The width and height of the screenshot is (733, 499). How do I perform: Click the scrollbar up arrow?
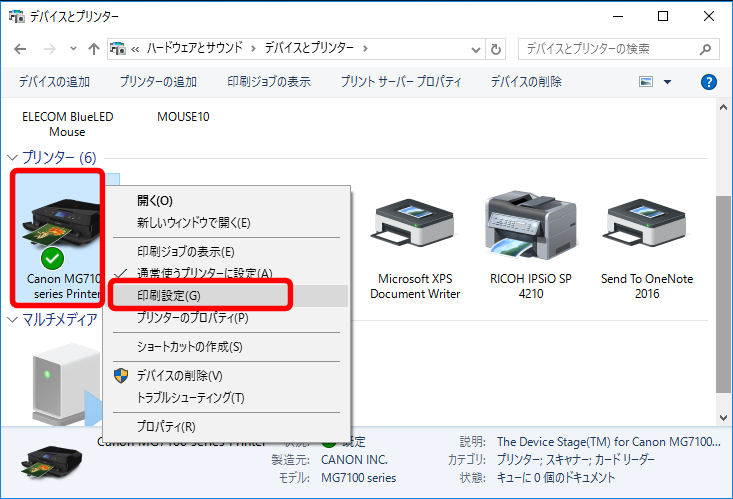pos(723,108)
